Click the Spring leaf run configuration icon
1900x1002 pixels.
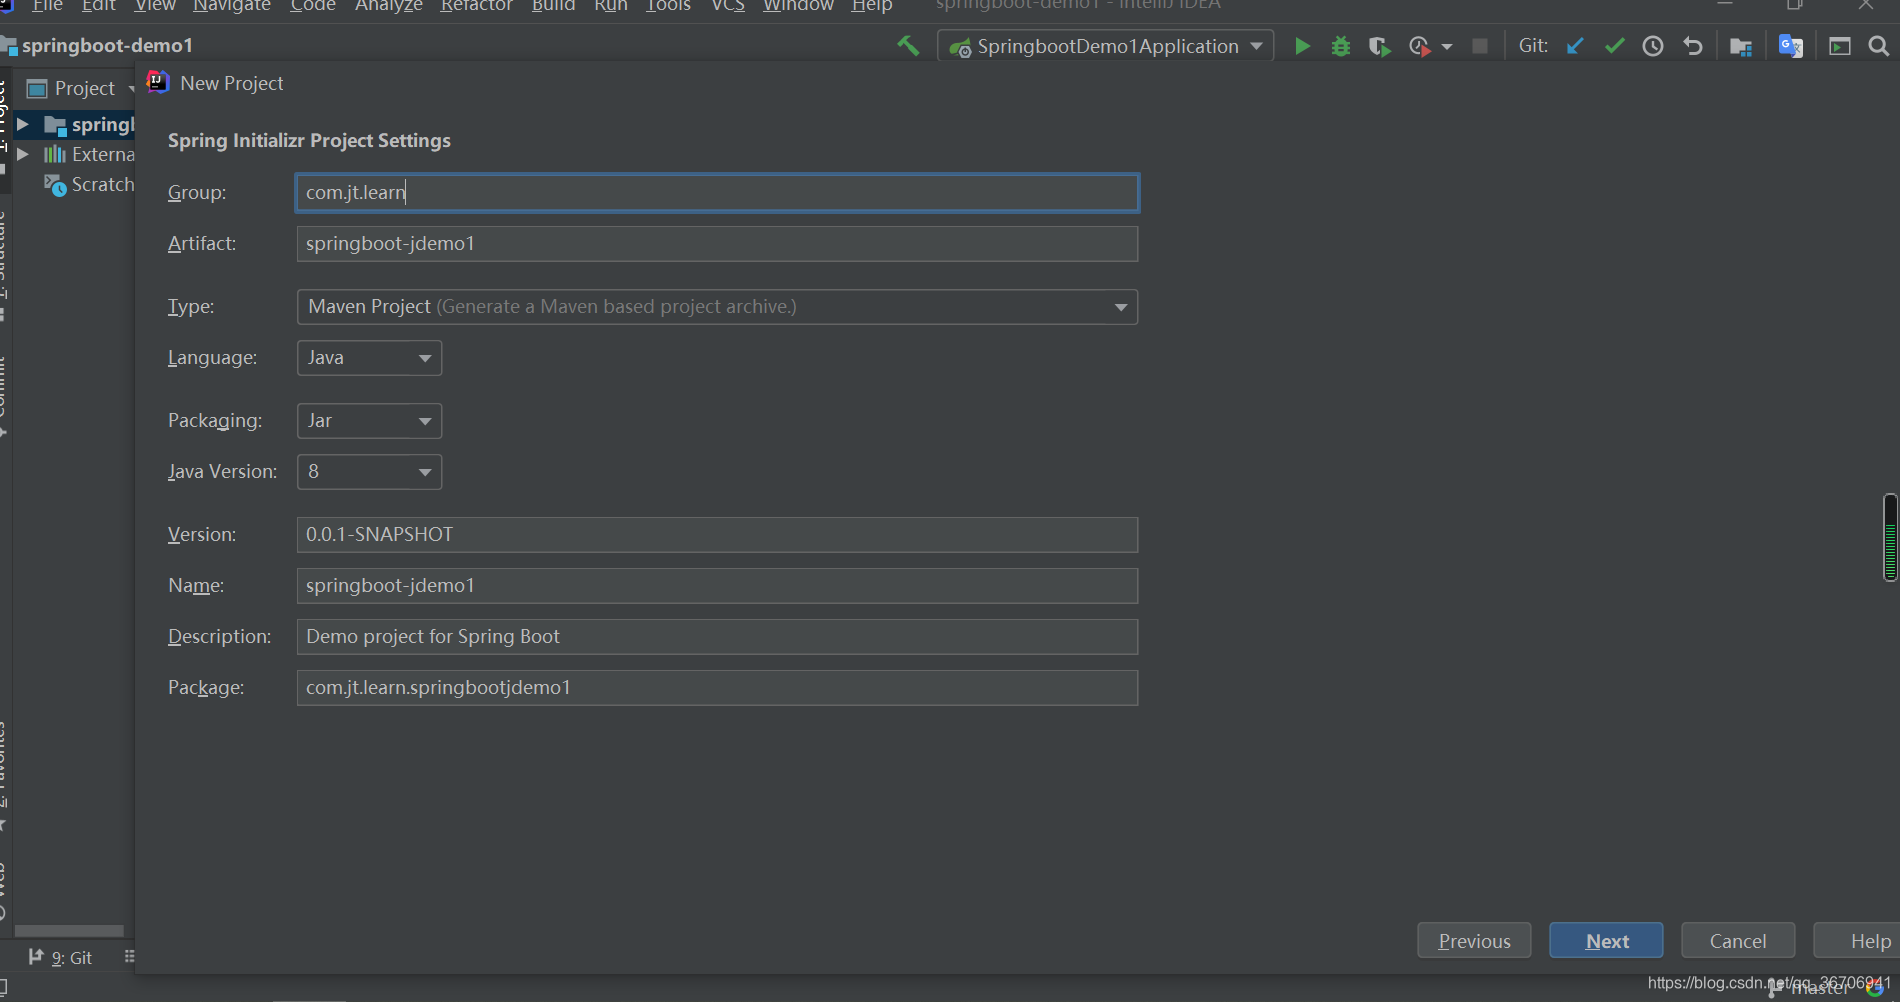(x=960, y=47)
